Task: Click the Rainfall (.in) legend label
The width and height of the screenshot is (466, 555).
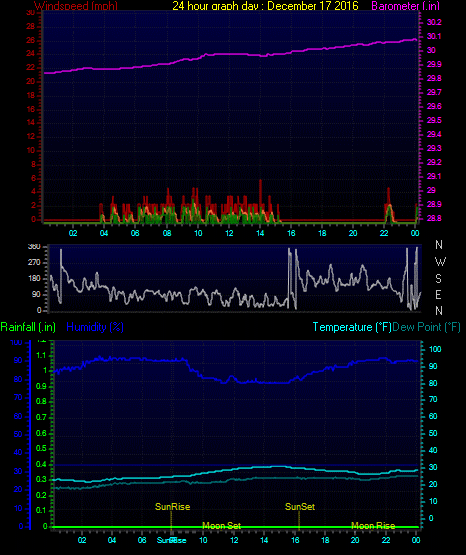Action: [28, 327]
